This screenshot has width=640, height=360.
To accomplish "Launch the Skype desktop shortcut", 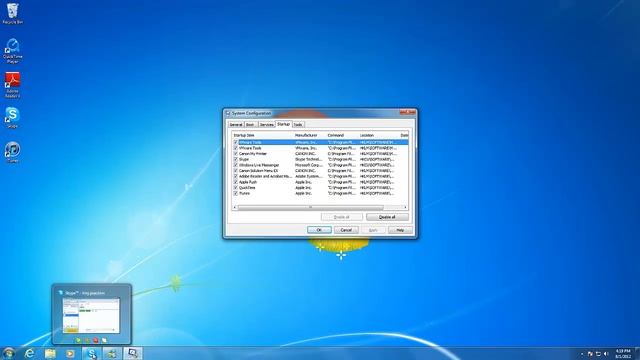I will click(x=13, y=118).
